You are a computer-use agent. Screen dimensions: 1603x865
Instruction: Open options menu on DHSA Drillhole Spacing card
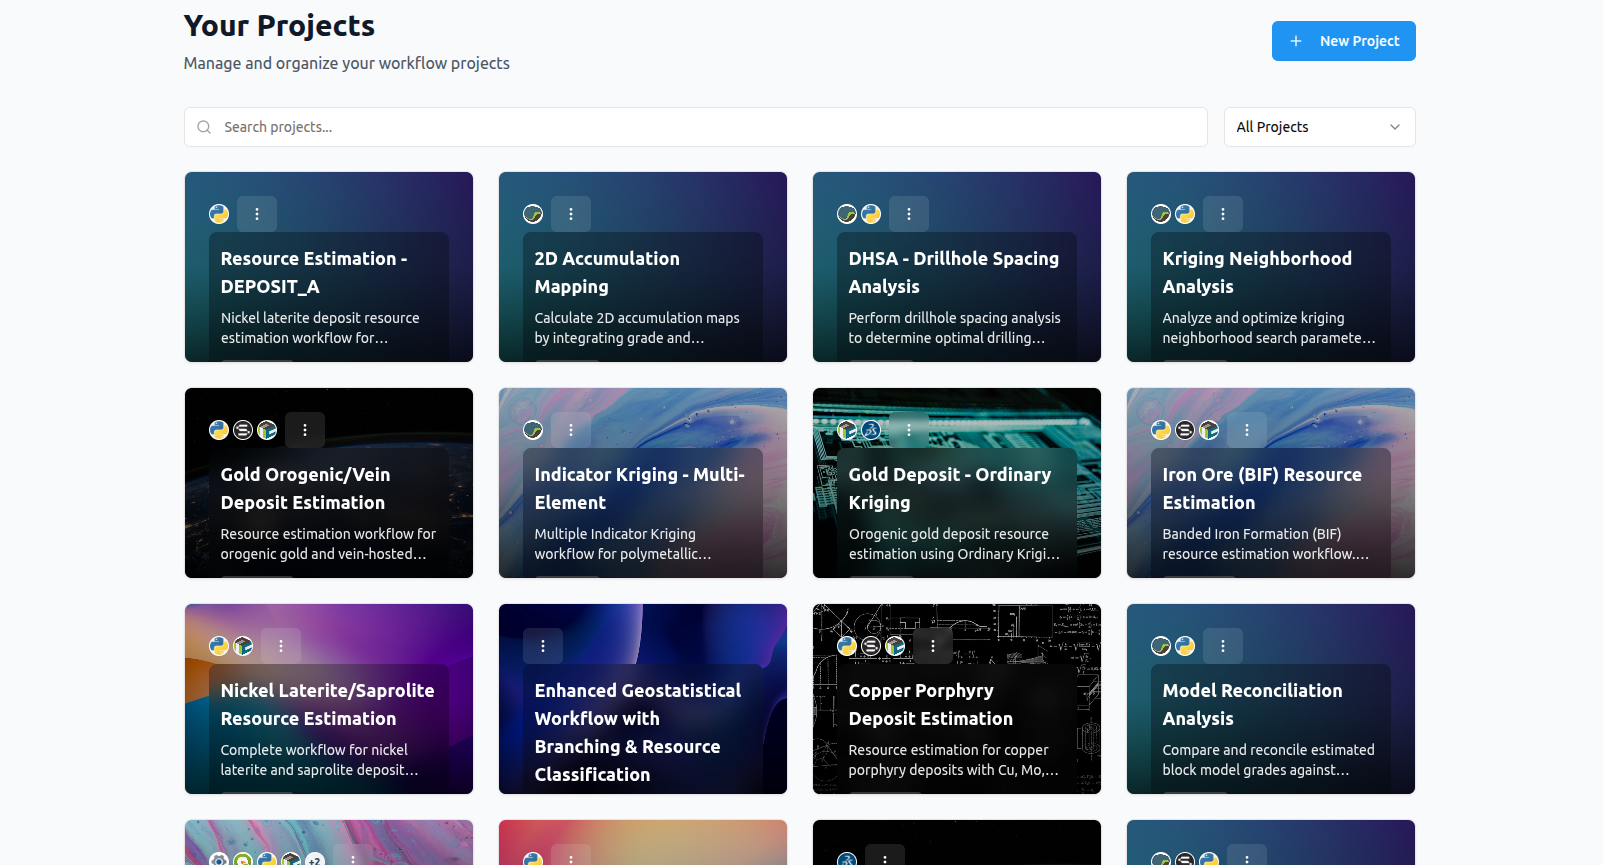tap(909, 214)
